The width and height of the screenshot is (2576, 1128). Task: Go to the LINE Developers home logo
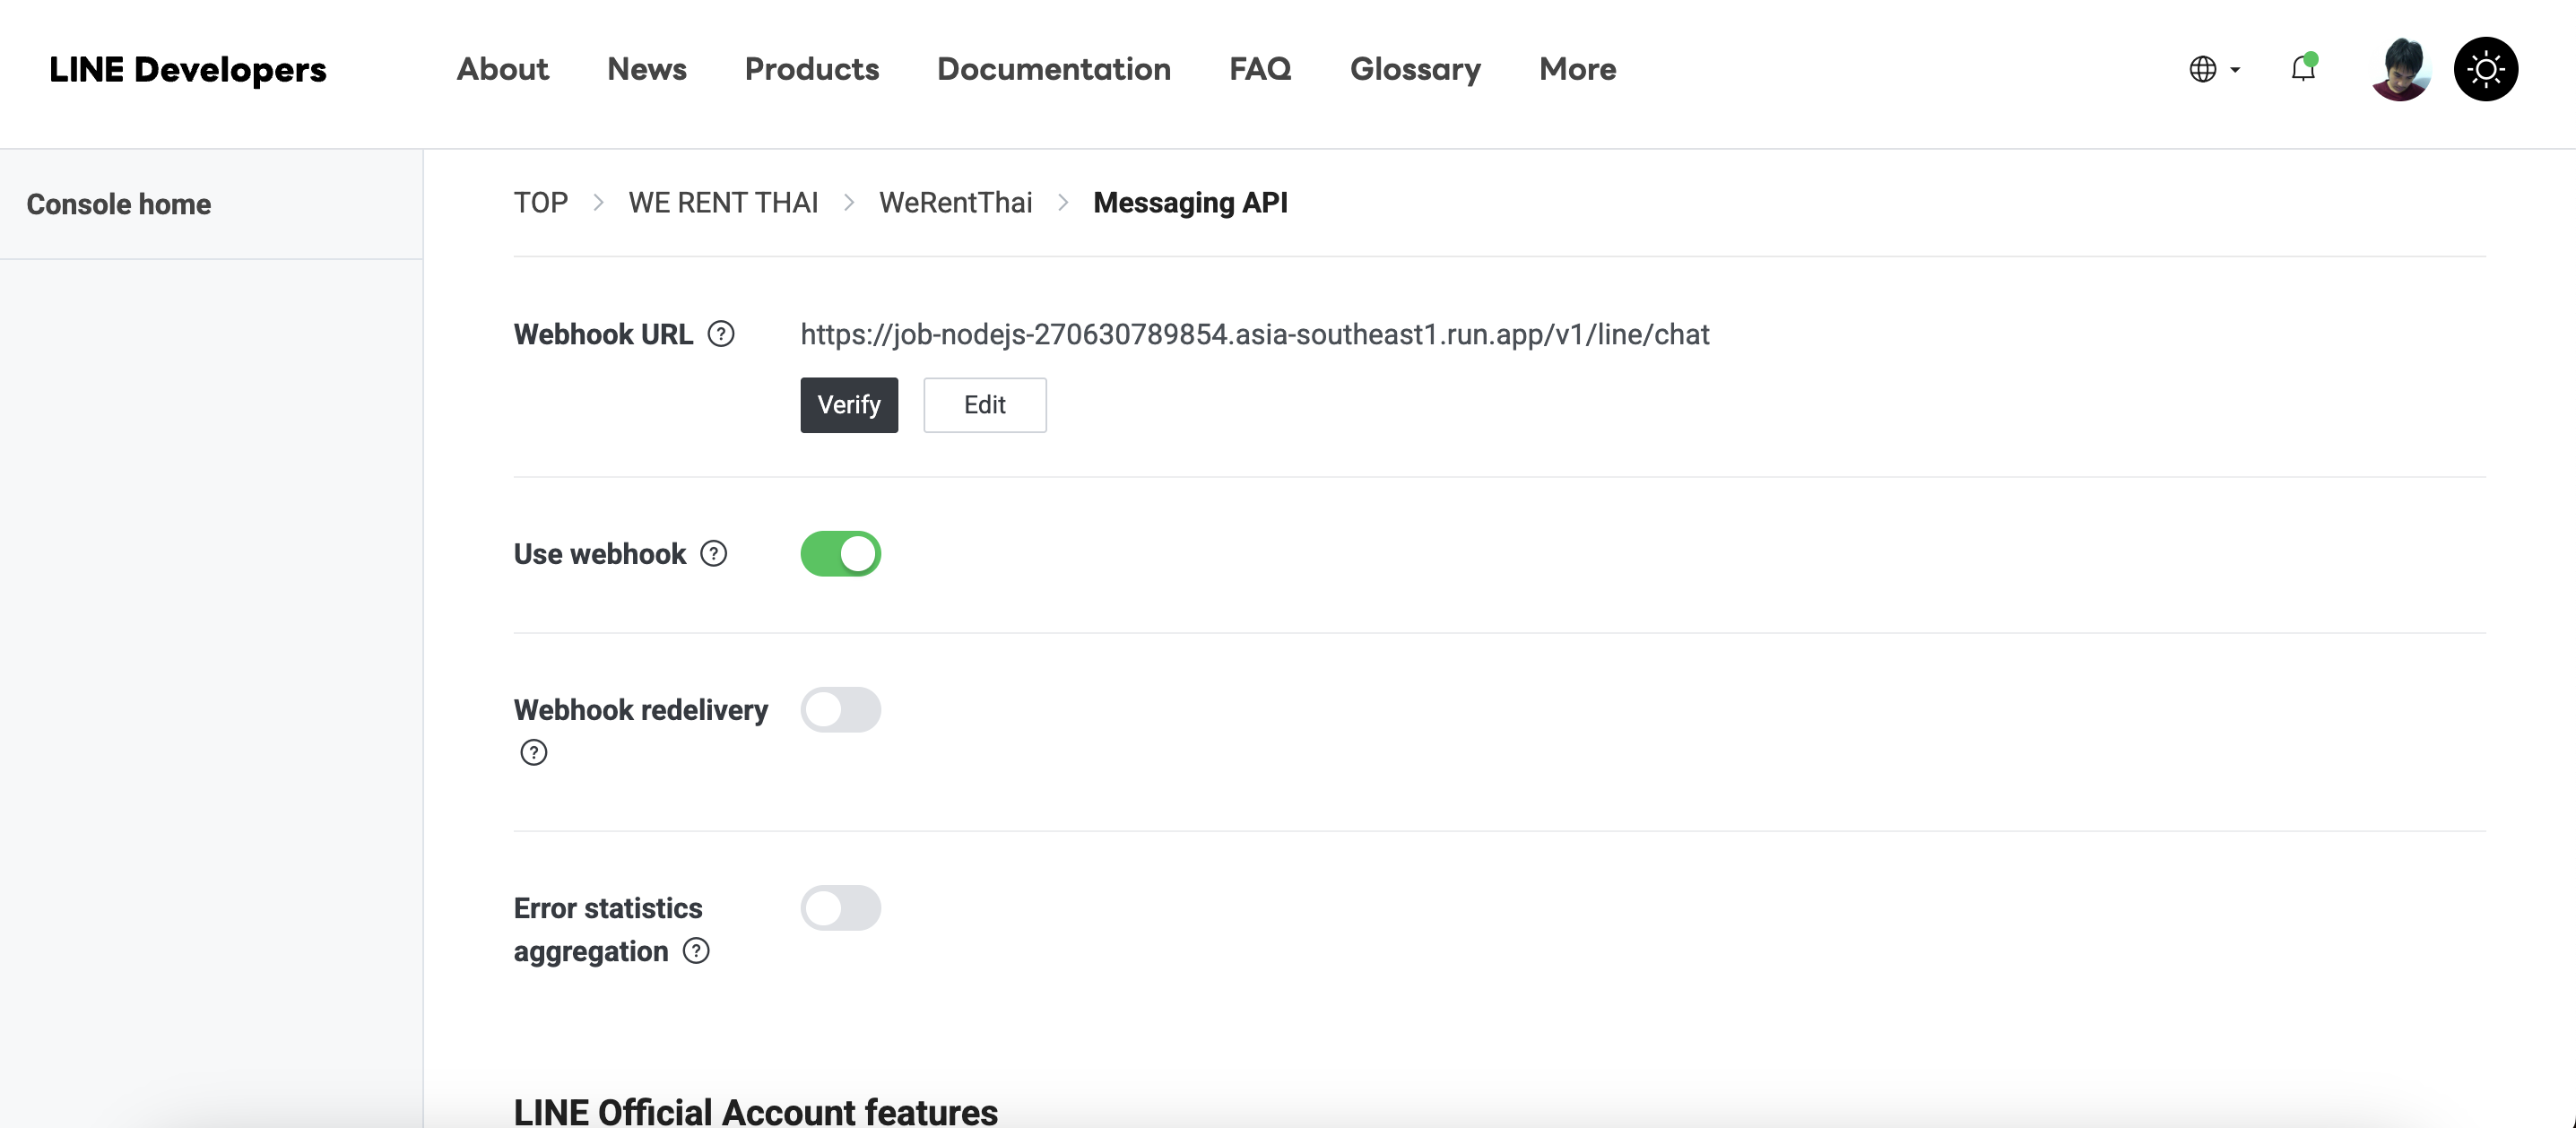(188, 69)
